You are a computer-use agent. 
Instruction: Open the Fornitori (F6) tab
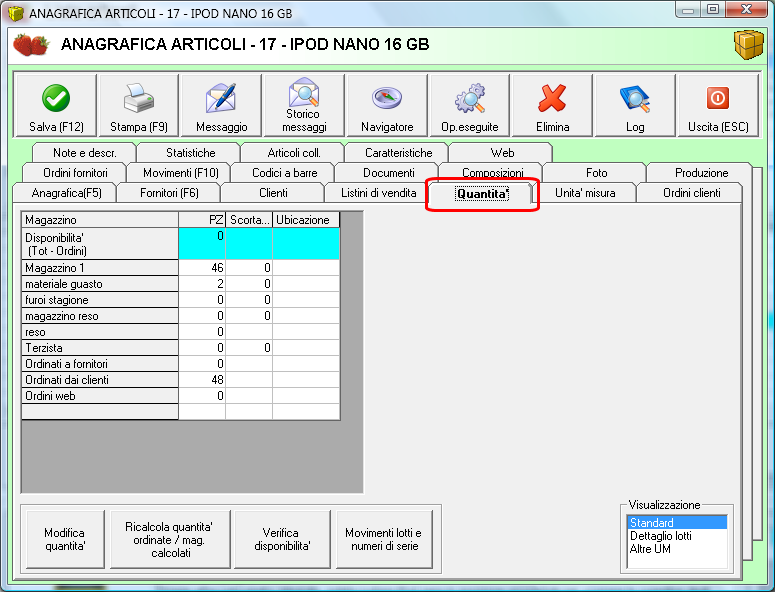click(x=169, y=193)
